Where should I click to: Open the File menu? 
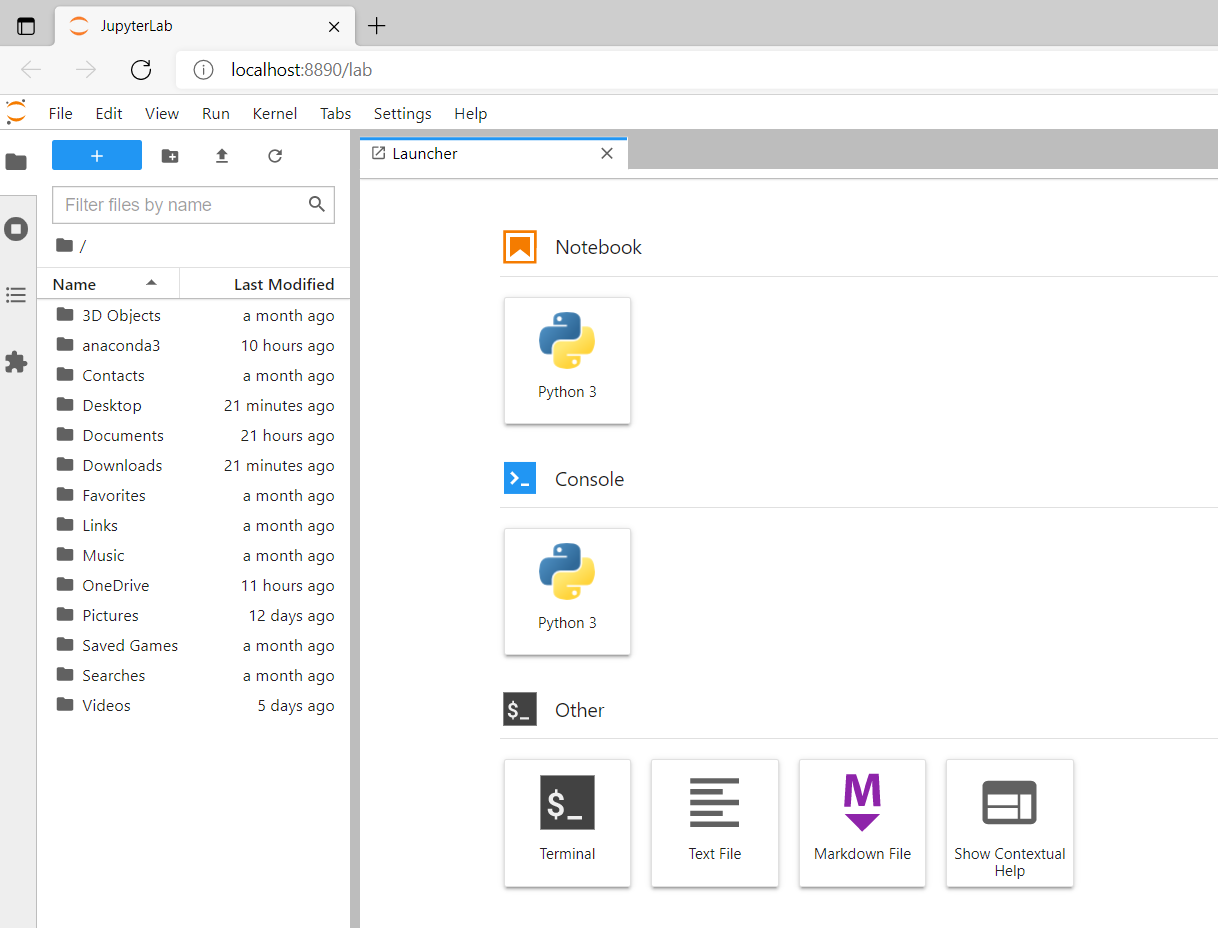point(60,114)
